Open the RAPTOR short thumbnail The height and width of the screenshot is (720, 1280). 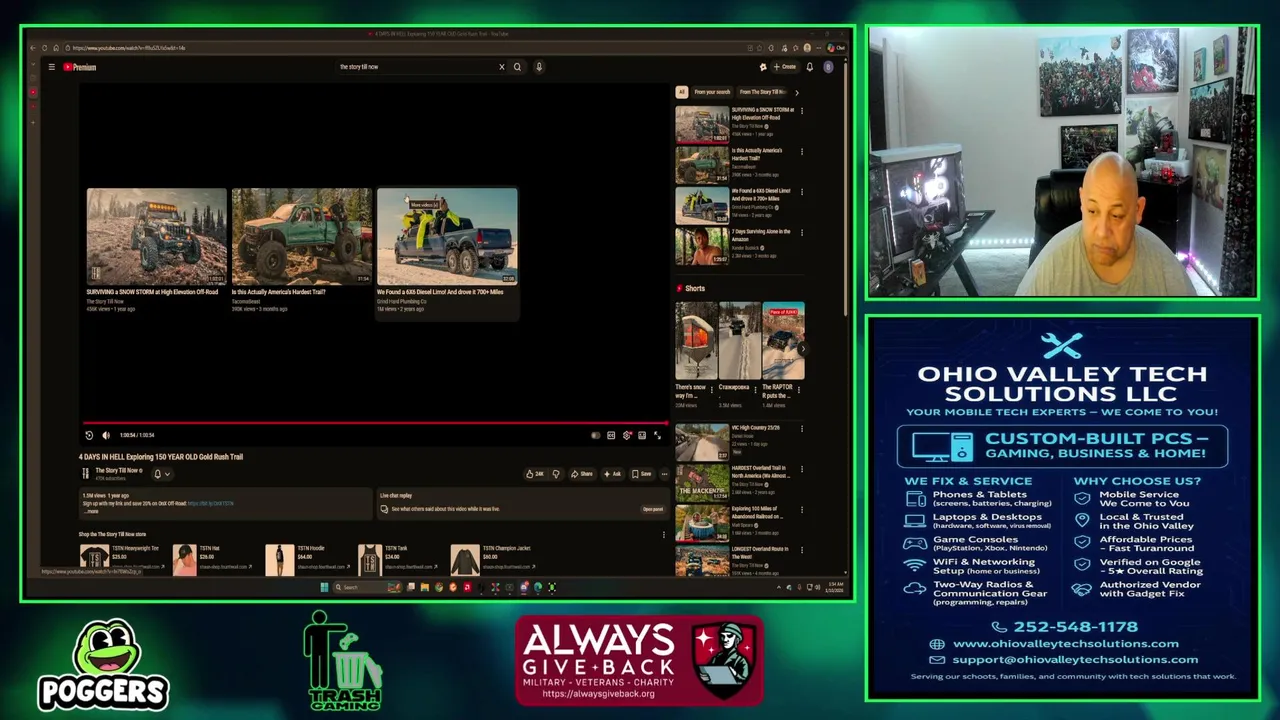point(783,342)
